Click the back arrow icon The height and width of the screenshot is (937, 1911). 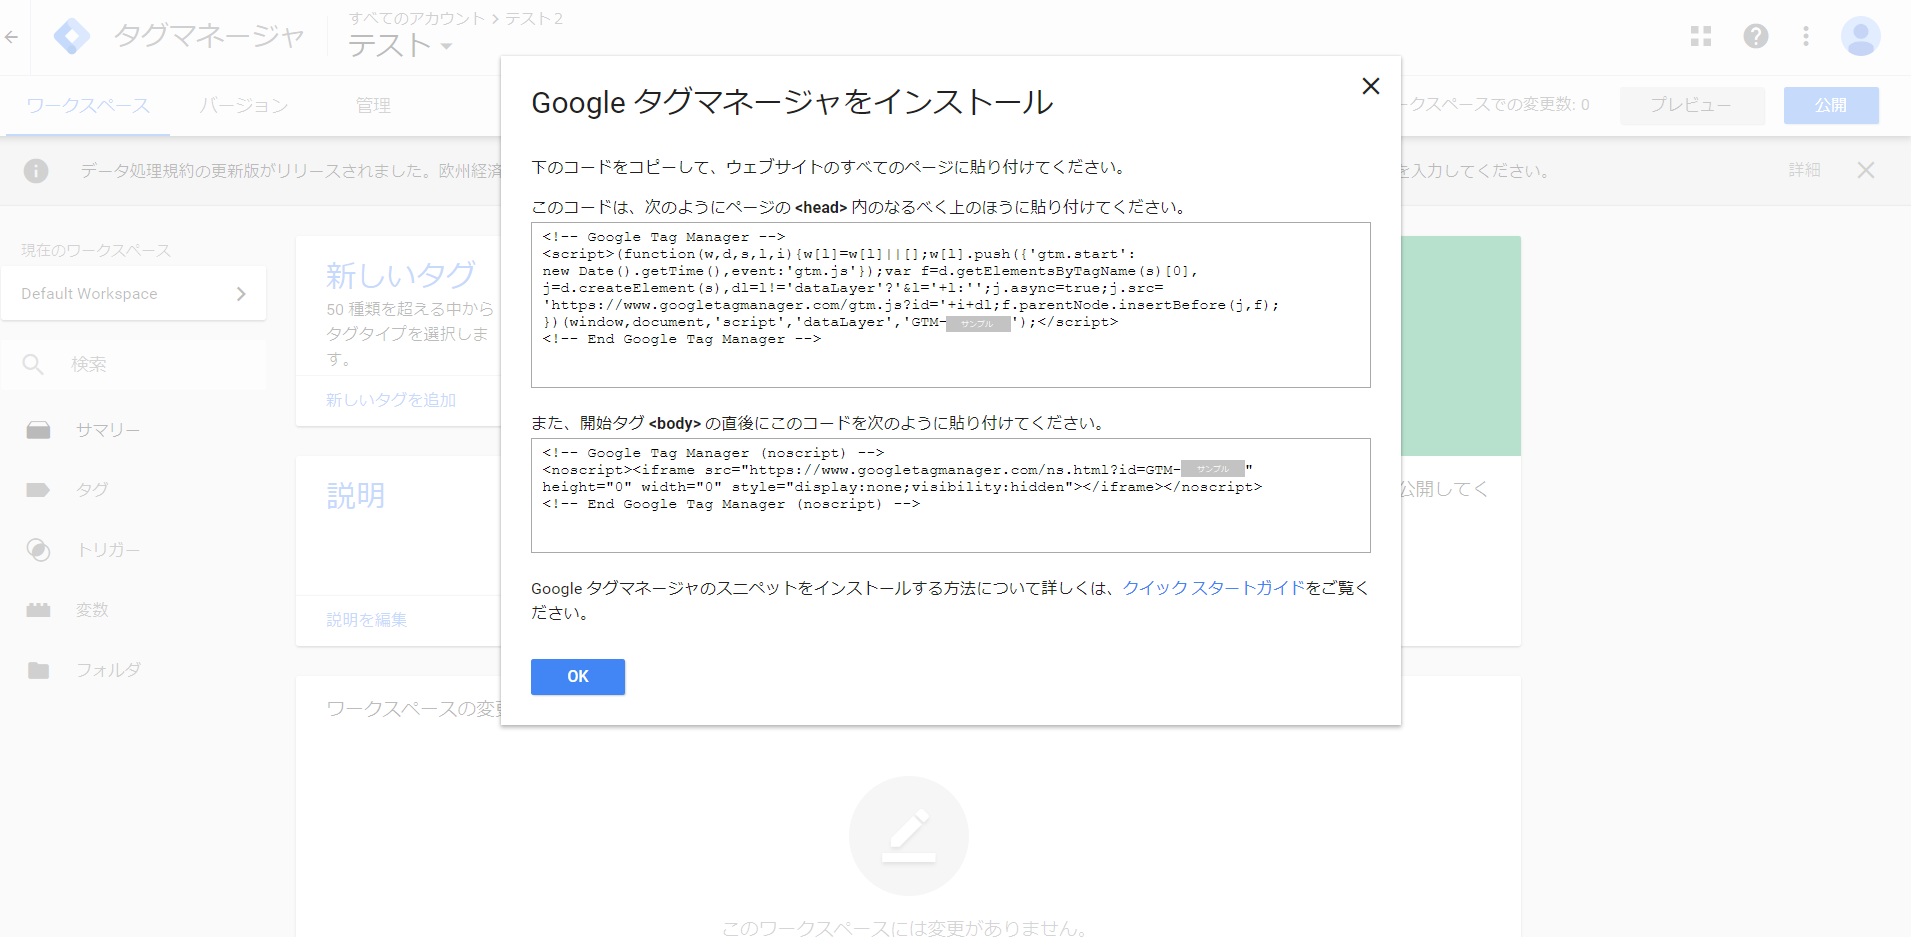pos(12,37)
